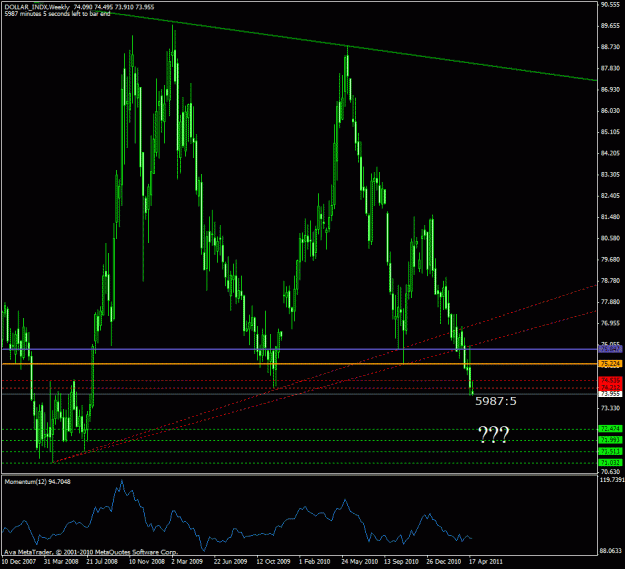Click the red 74.212 price level tag
625x569 pixels.
click(610, 387)
